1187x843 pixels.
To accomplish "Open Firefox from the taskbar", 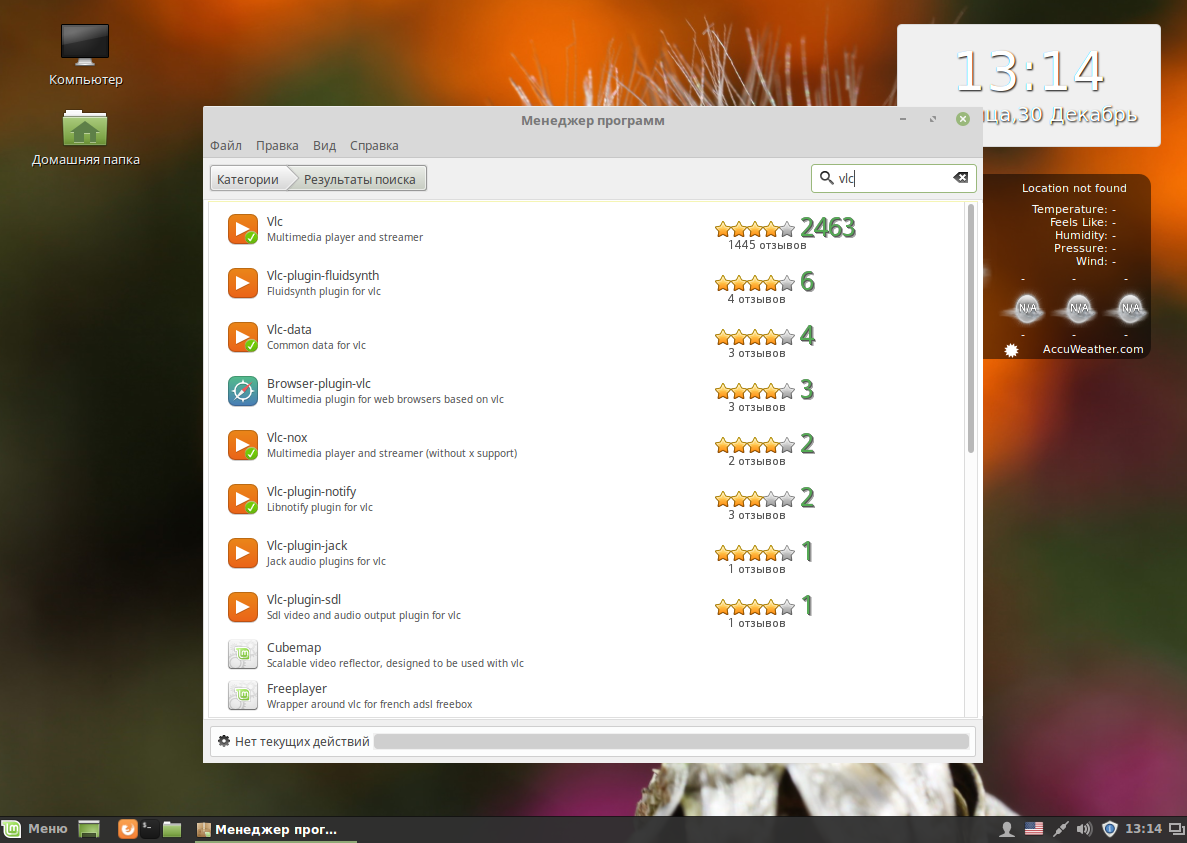I will tap(126, 828).
